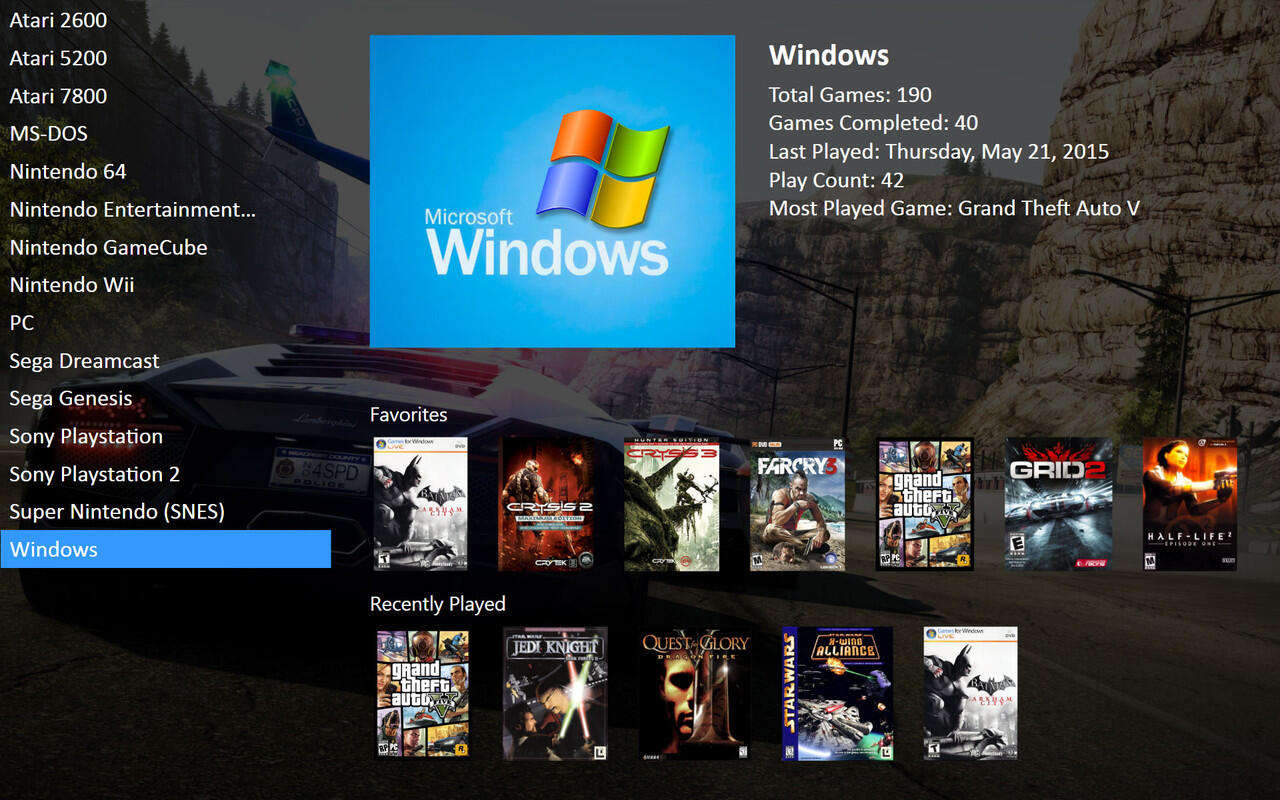Select Sony Playstation platform
Image resolution: width=1280 pixels, height=800 pixels.
click(166, 436)
